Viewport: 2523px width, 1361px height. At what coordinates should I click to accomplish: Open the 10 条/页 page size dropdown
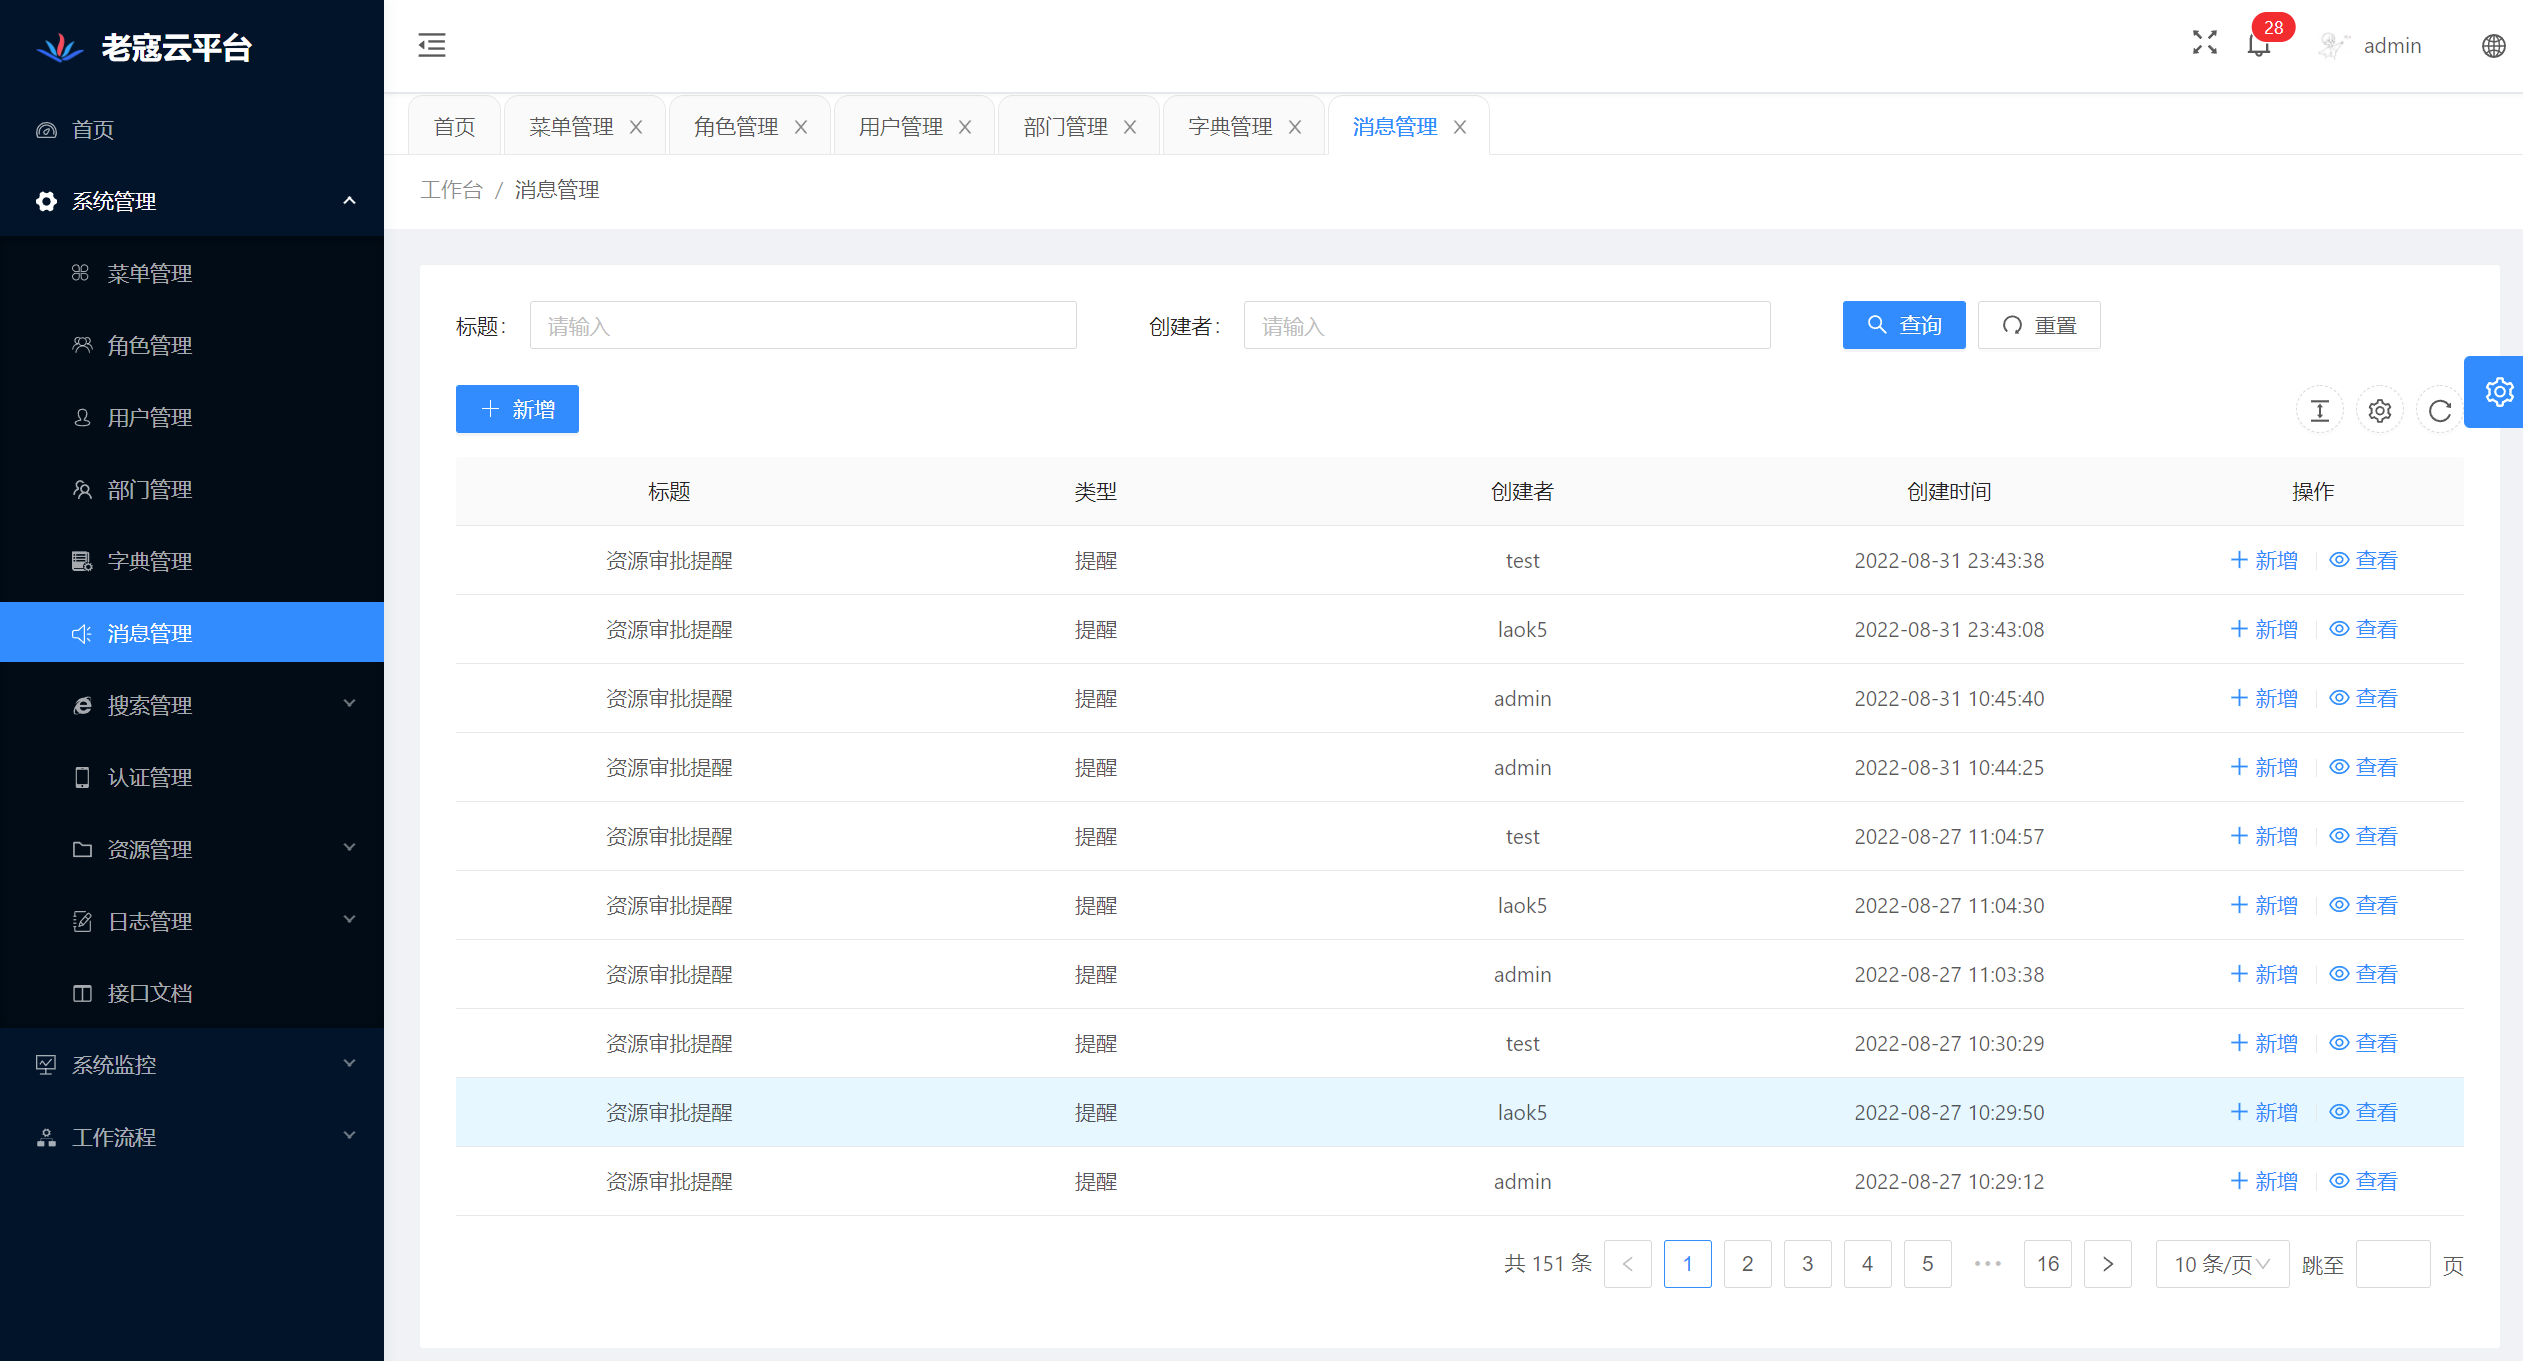(x=2221, y=1264)
